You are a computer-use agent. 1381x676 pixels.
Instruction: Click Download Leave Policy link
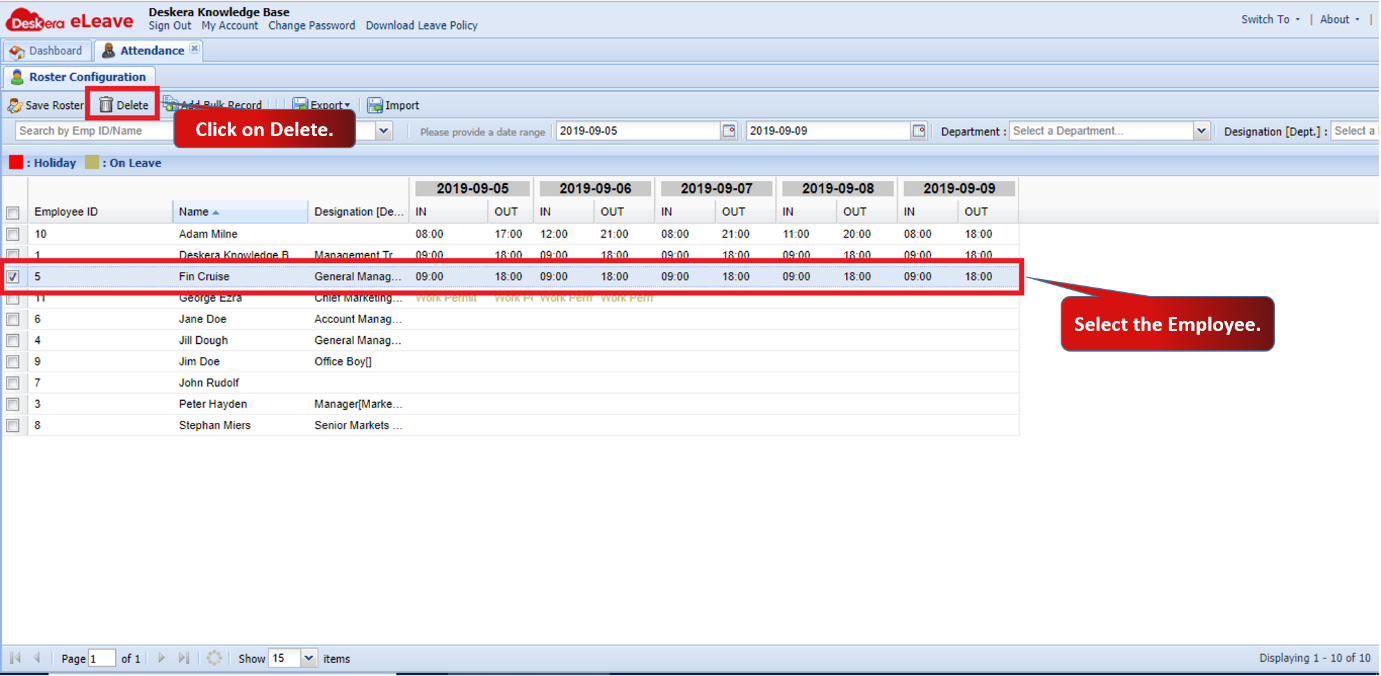(x=422, y=26)
